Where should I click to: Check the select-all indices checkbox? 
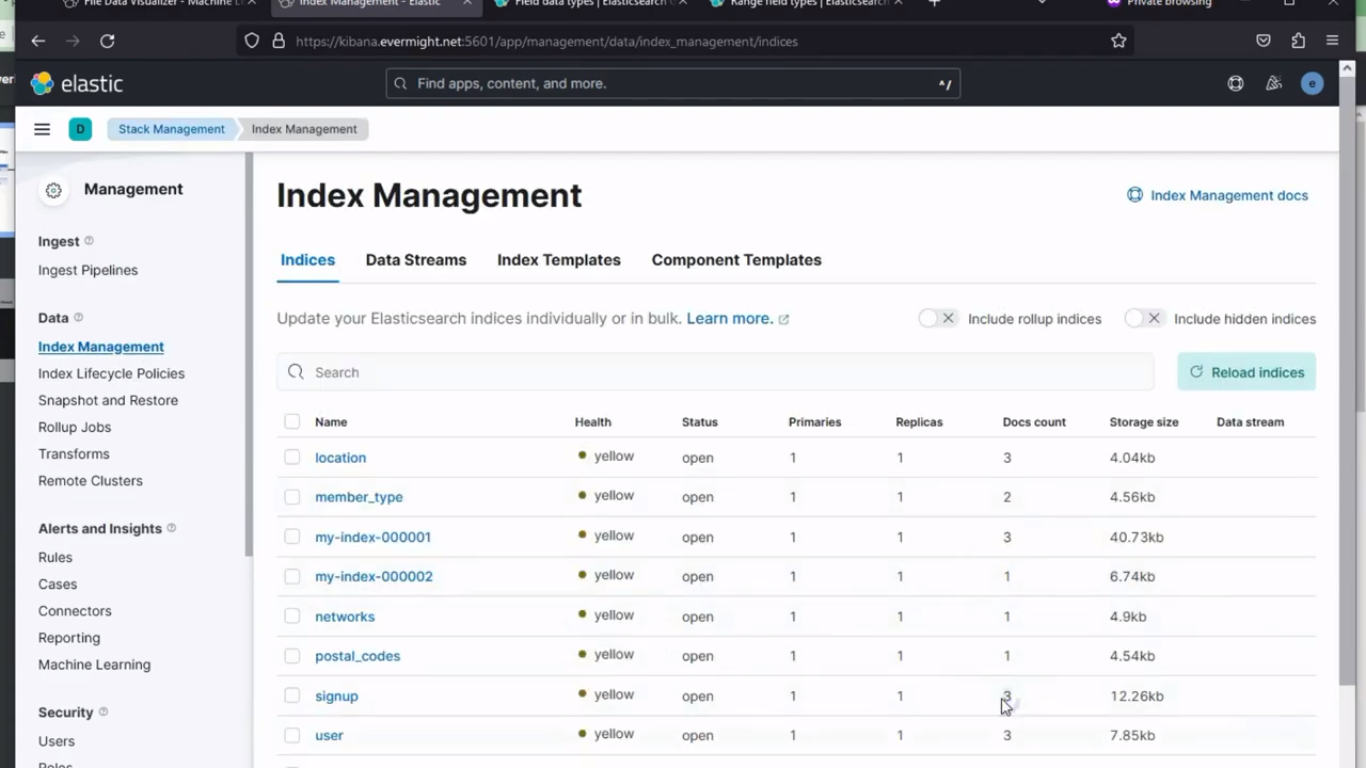pyautogui.click(x=292, y=422)
